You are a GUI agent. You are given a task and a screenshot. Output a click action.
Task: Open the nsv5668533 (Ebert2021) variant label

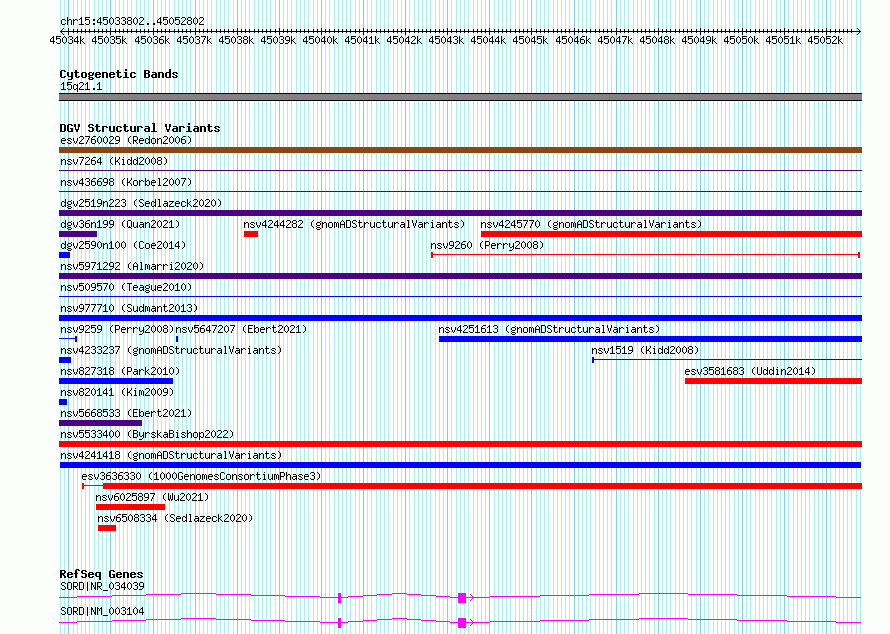(x=126, y=413)
